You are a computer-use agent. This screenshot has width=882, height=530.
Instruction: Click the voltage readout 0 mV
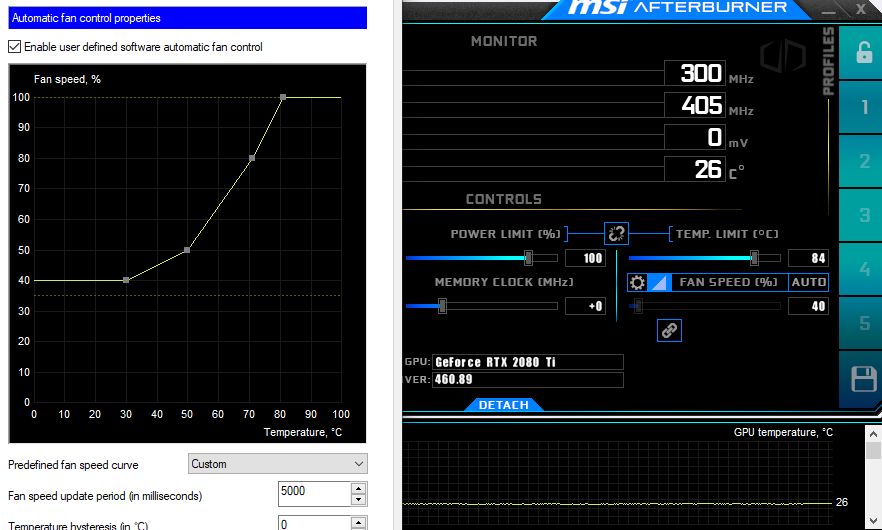pyautogui.click(x=695, y=137)
